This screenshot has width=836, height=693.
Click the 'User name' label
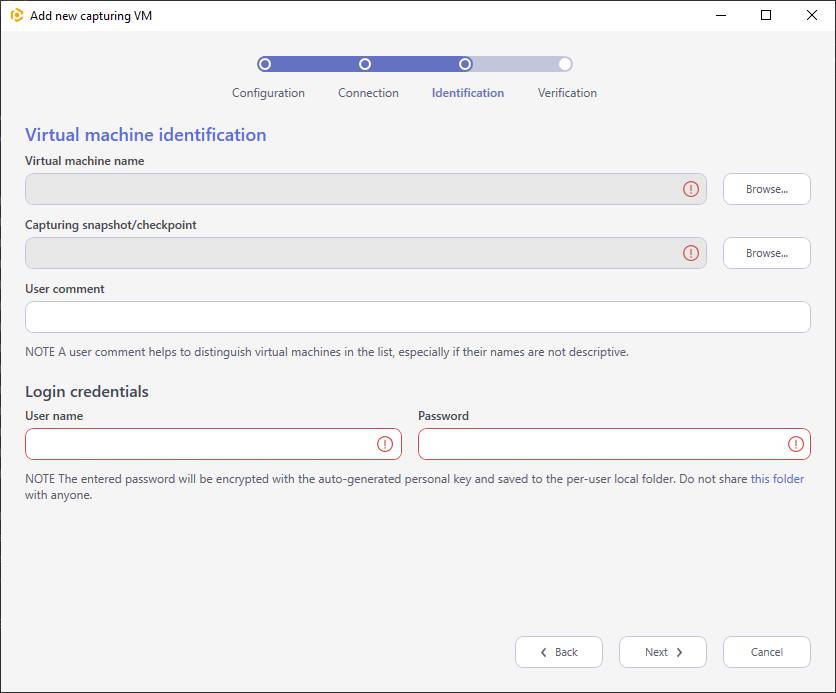(x=54, y=416)
